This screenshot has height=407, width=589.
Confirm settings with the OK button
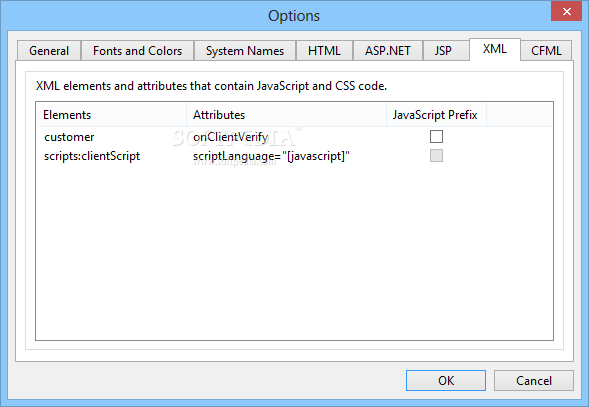pos(446,380)
